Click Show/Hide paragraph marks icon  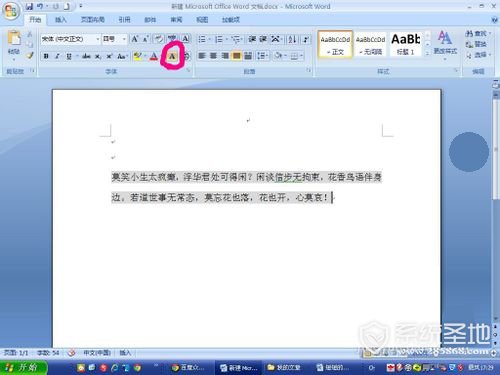pos(305,39)
